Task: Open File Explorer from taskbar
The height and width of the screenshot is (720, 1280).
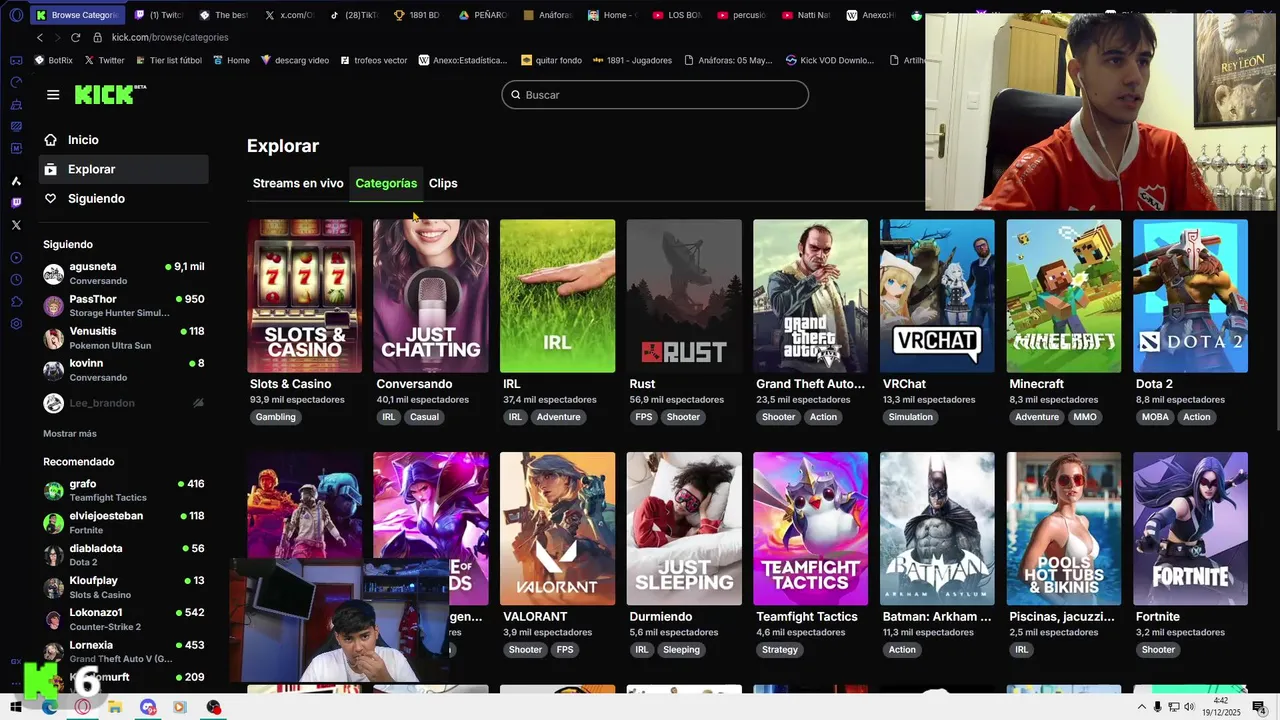Action: [x=115, y=707]
